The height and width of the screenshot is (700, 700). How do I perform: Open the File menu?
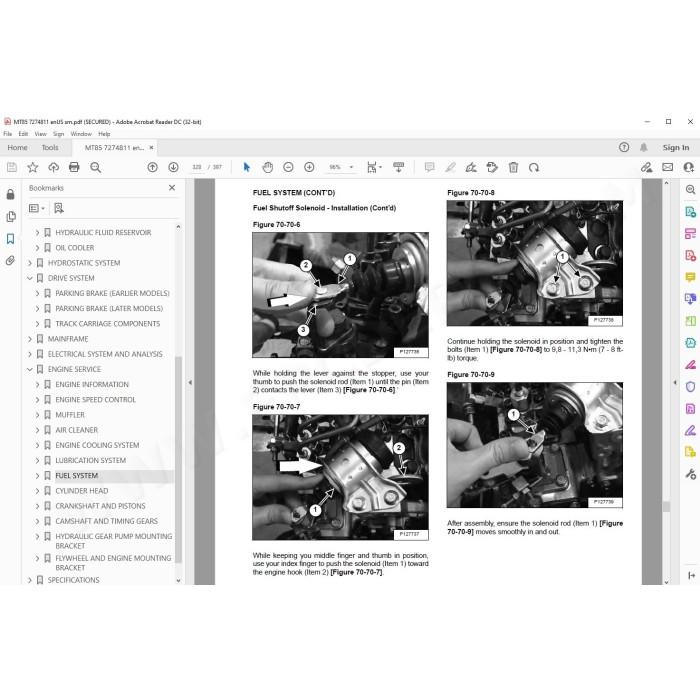pos(8,133)
